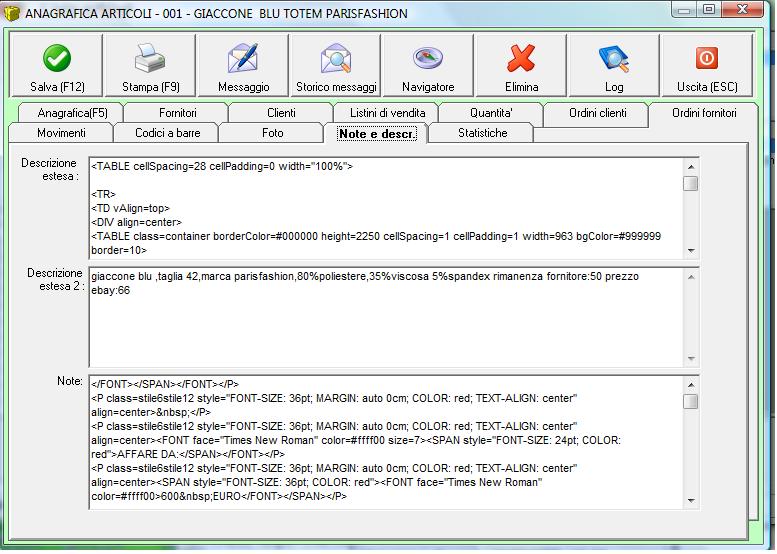The image size is (777, 554).
Task: Maximize the Anagrafica Articoli window
Action: coord(709,10)
